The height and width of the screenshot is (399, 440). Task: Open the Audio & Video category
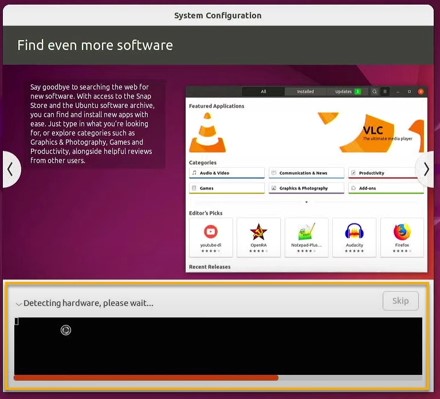227,173
